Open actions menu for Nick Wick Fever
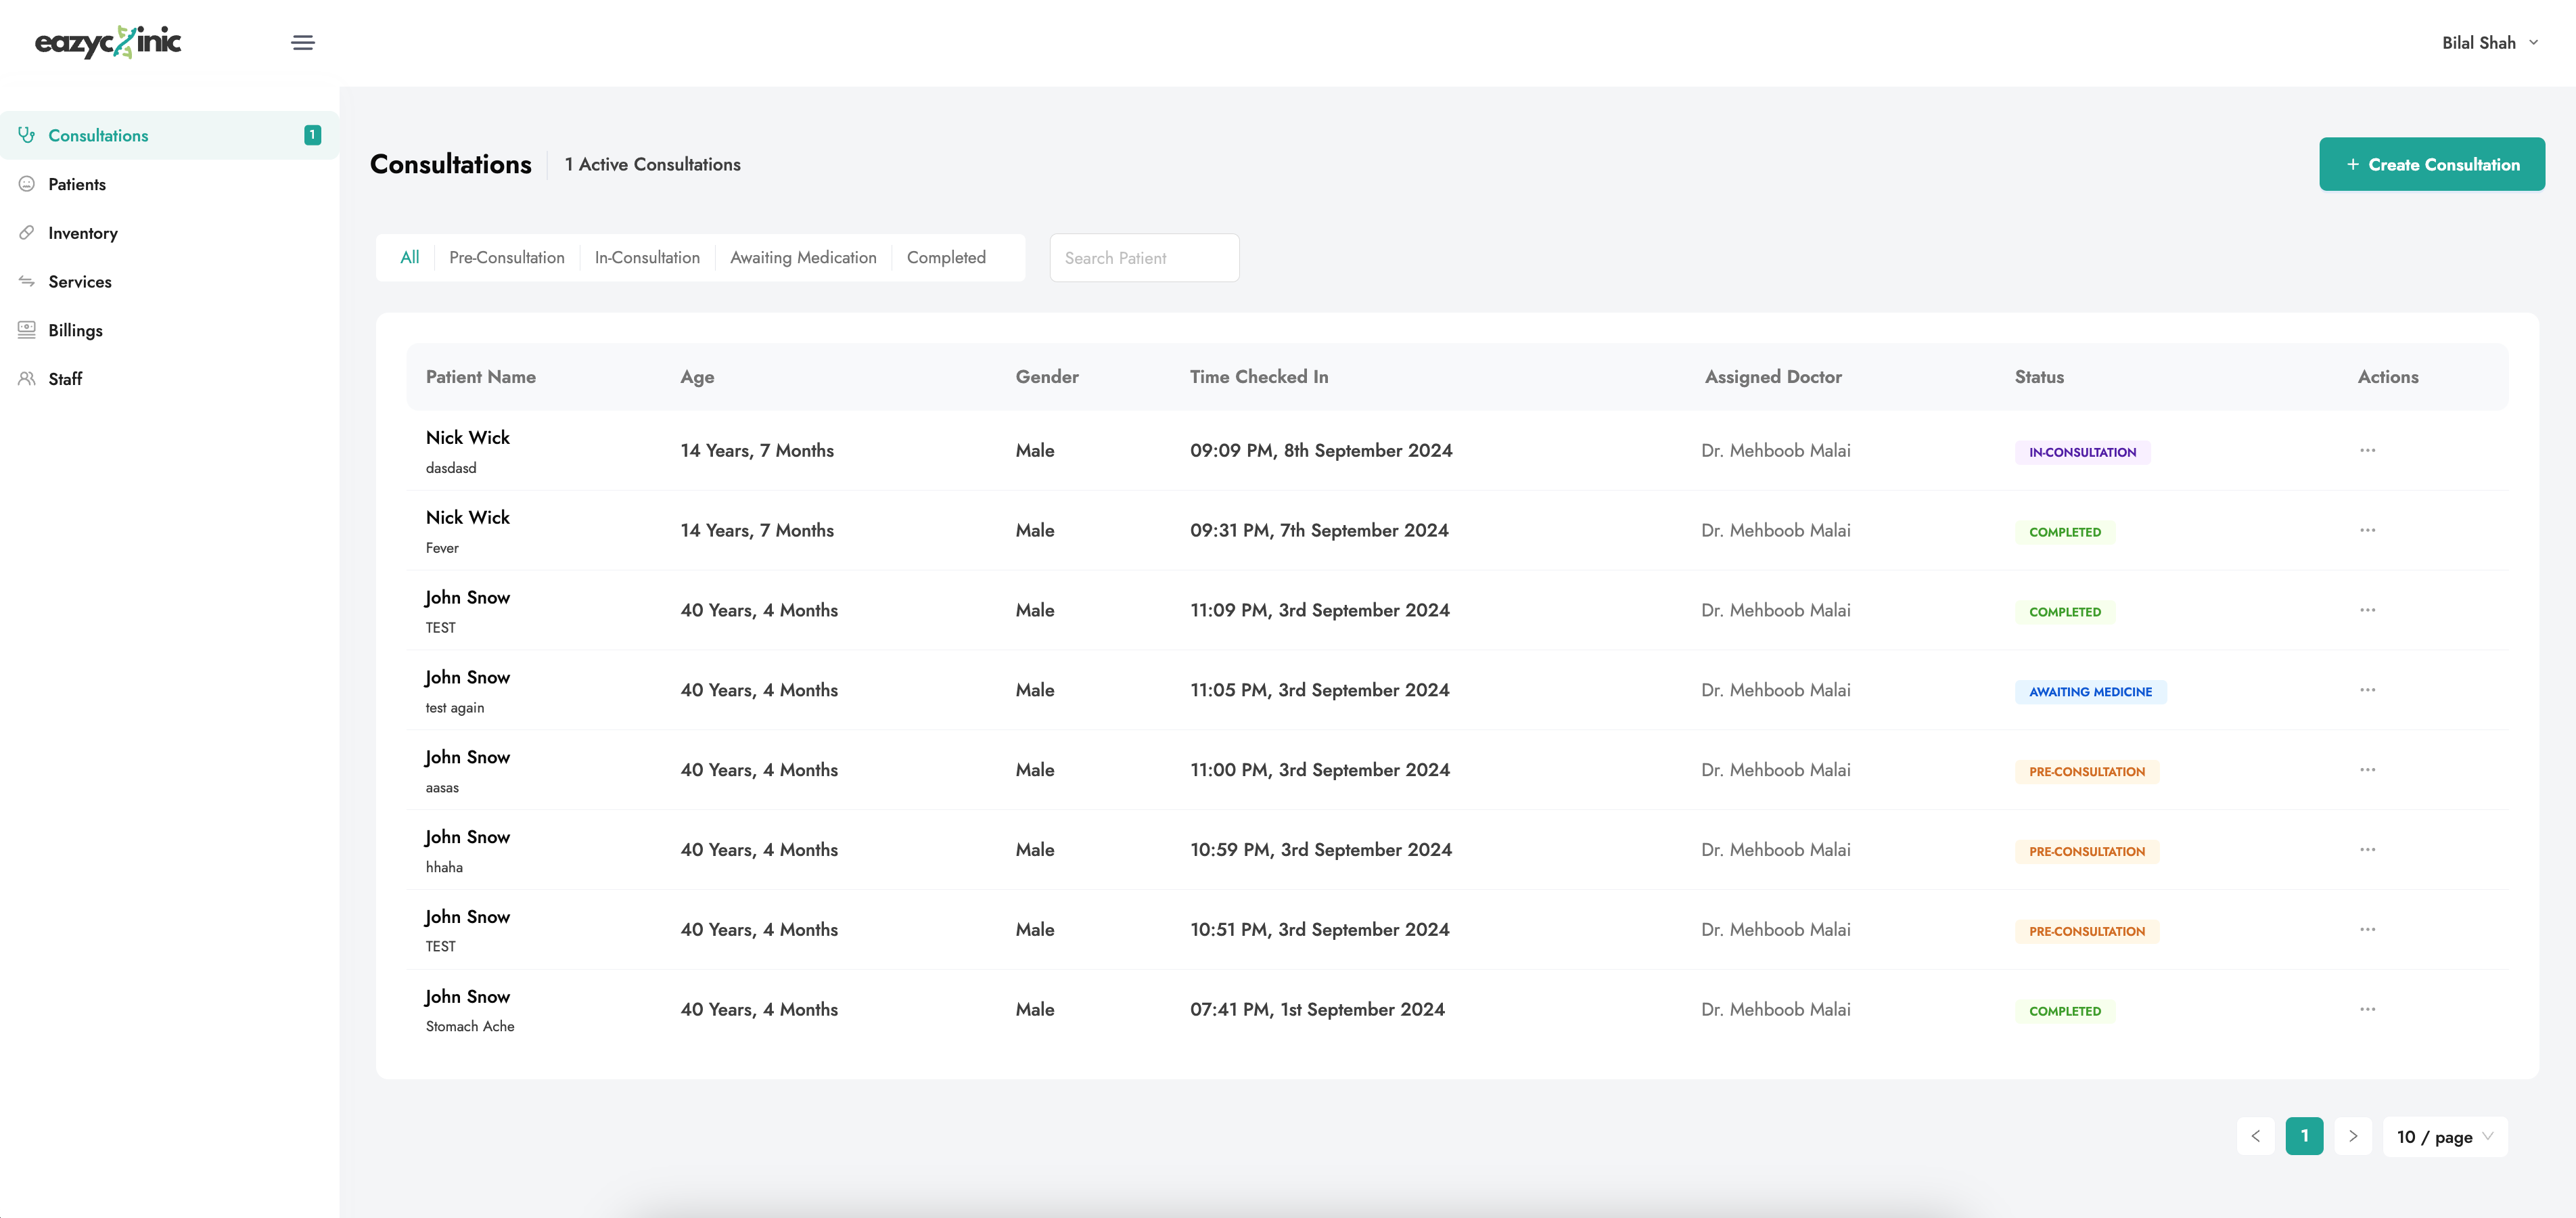2576x1218 pixels. [2367, 530]
